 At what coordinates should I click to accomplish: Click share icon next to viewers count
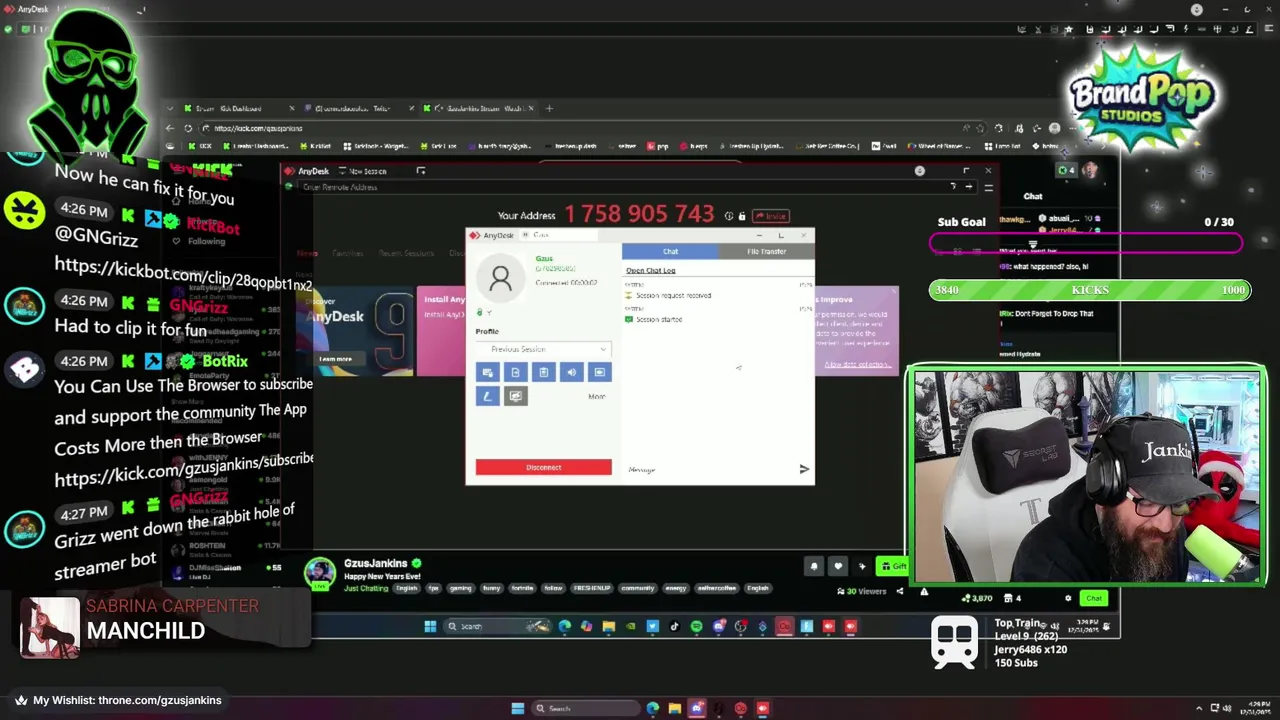tap(899, 591)
